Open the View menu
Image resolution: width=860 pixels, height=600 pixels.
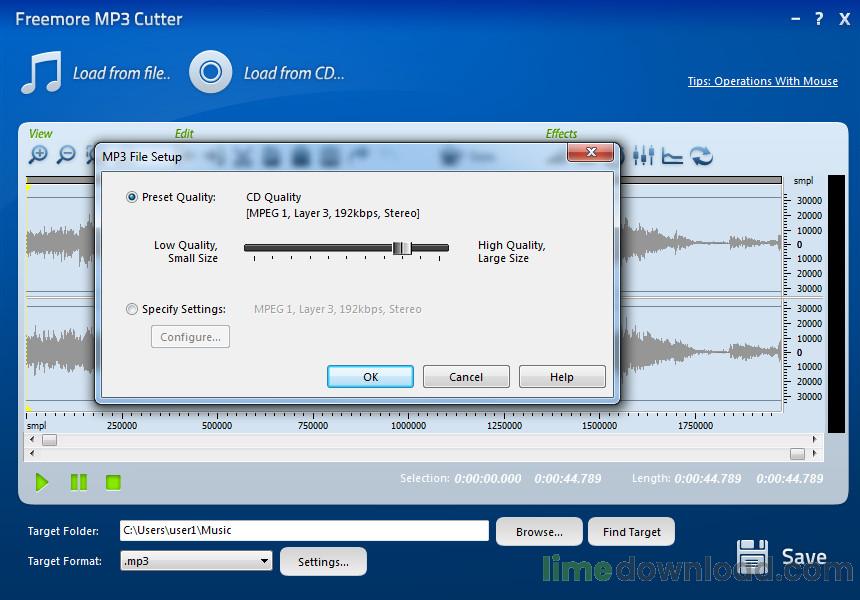(41, 133)
